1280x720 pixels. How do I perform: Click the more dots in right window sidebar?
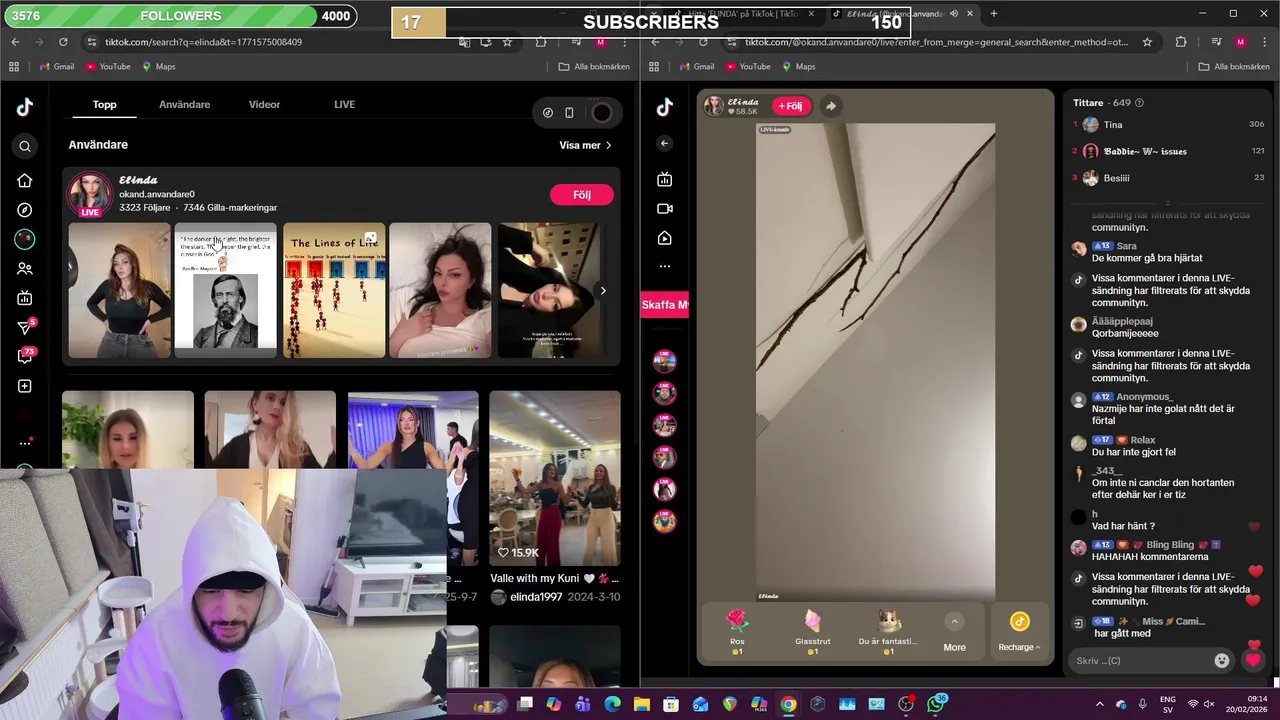click(665, 266)
